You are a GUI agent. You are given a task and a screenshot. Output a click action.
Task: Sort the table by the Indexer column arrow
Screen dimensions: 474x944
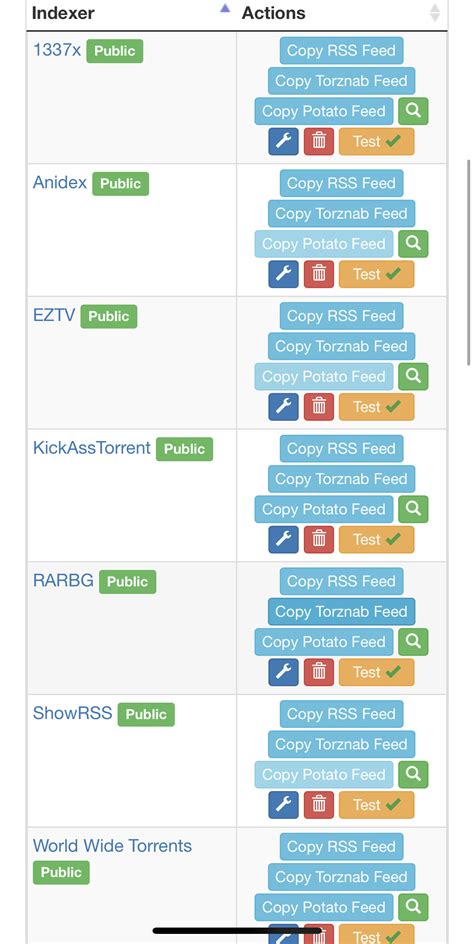click(x=225, y=8)
